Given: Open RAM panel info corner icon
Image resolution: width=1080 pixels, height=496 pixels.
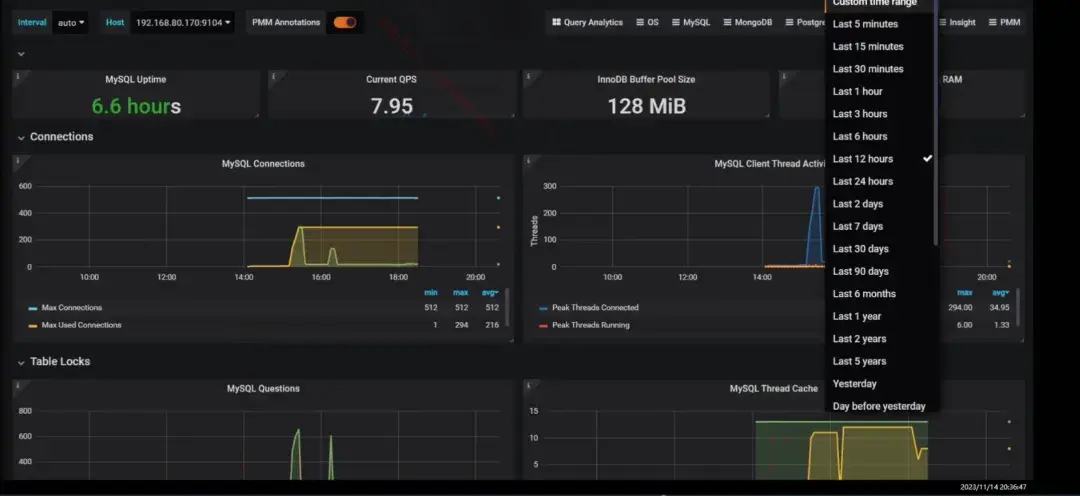Looking at the screenshot, I should [784, 76].
